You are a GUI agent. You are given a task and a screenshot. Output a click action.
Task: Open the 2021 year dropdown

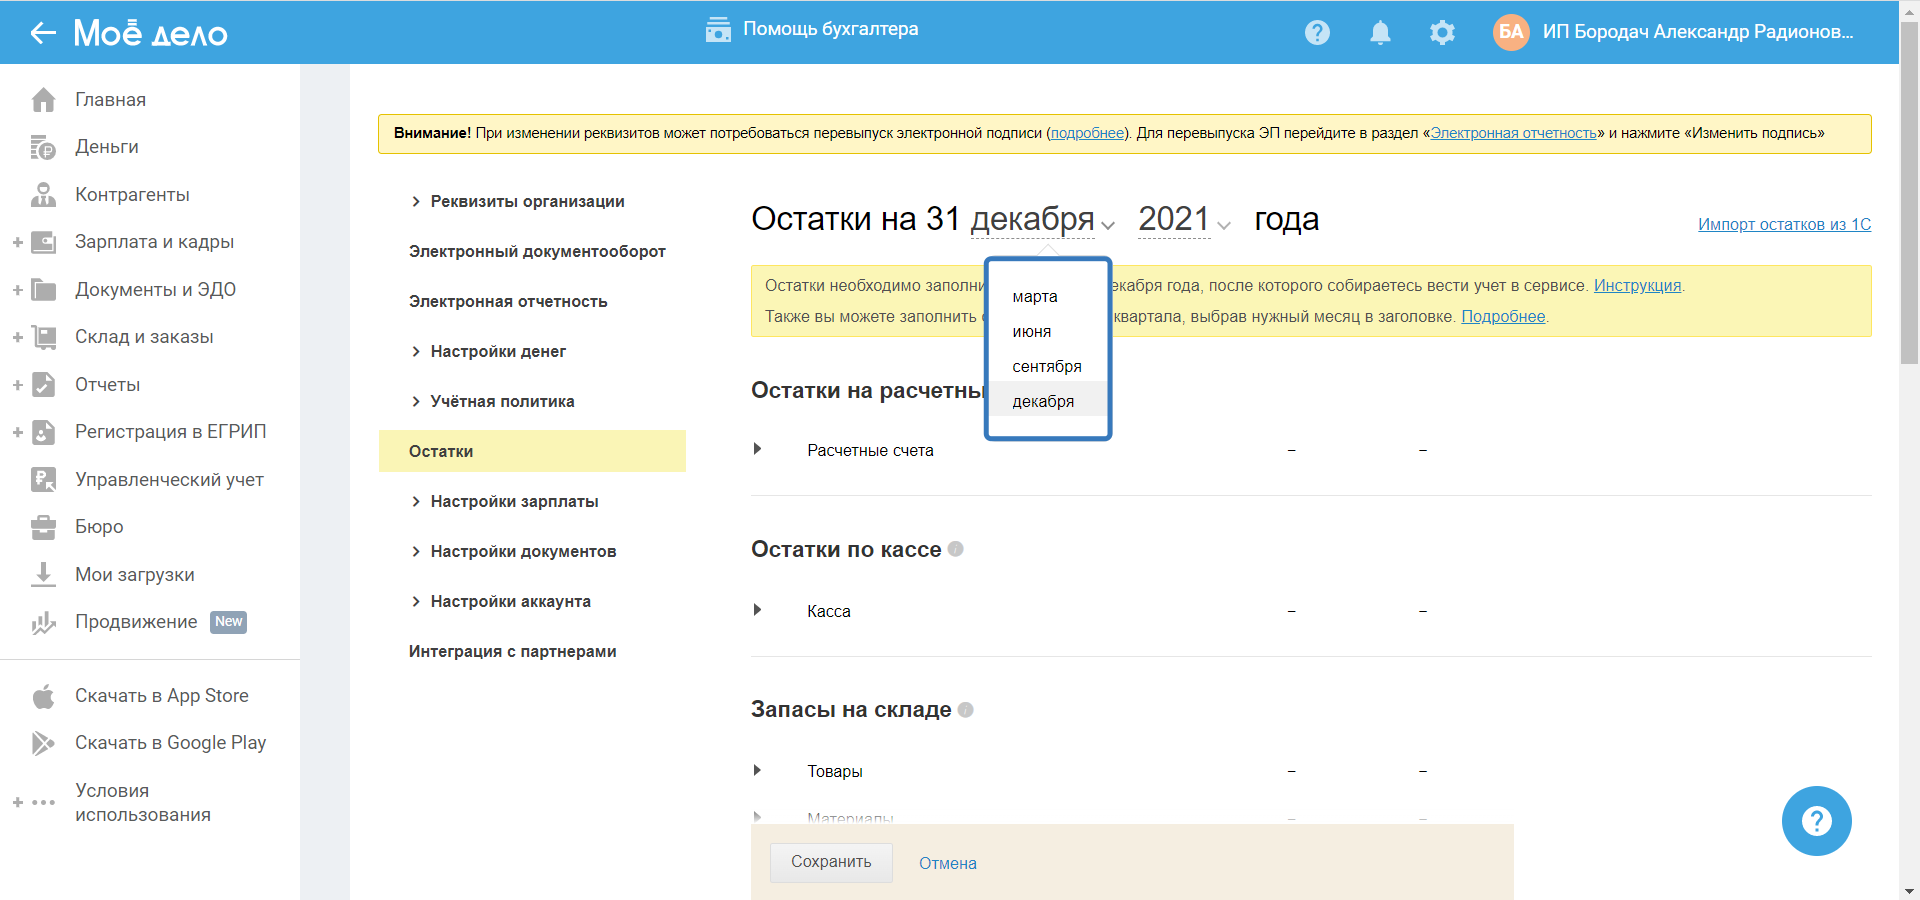click(1183, 220)
